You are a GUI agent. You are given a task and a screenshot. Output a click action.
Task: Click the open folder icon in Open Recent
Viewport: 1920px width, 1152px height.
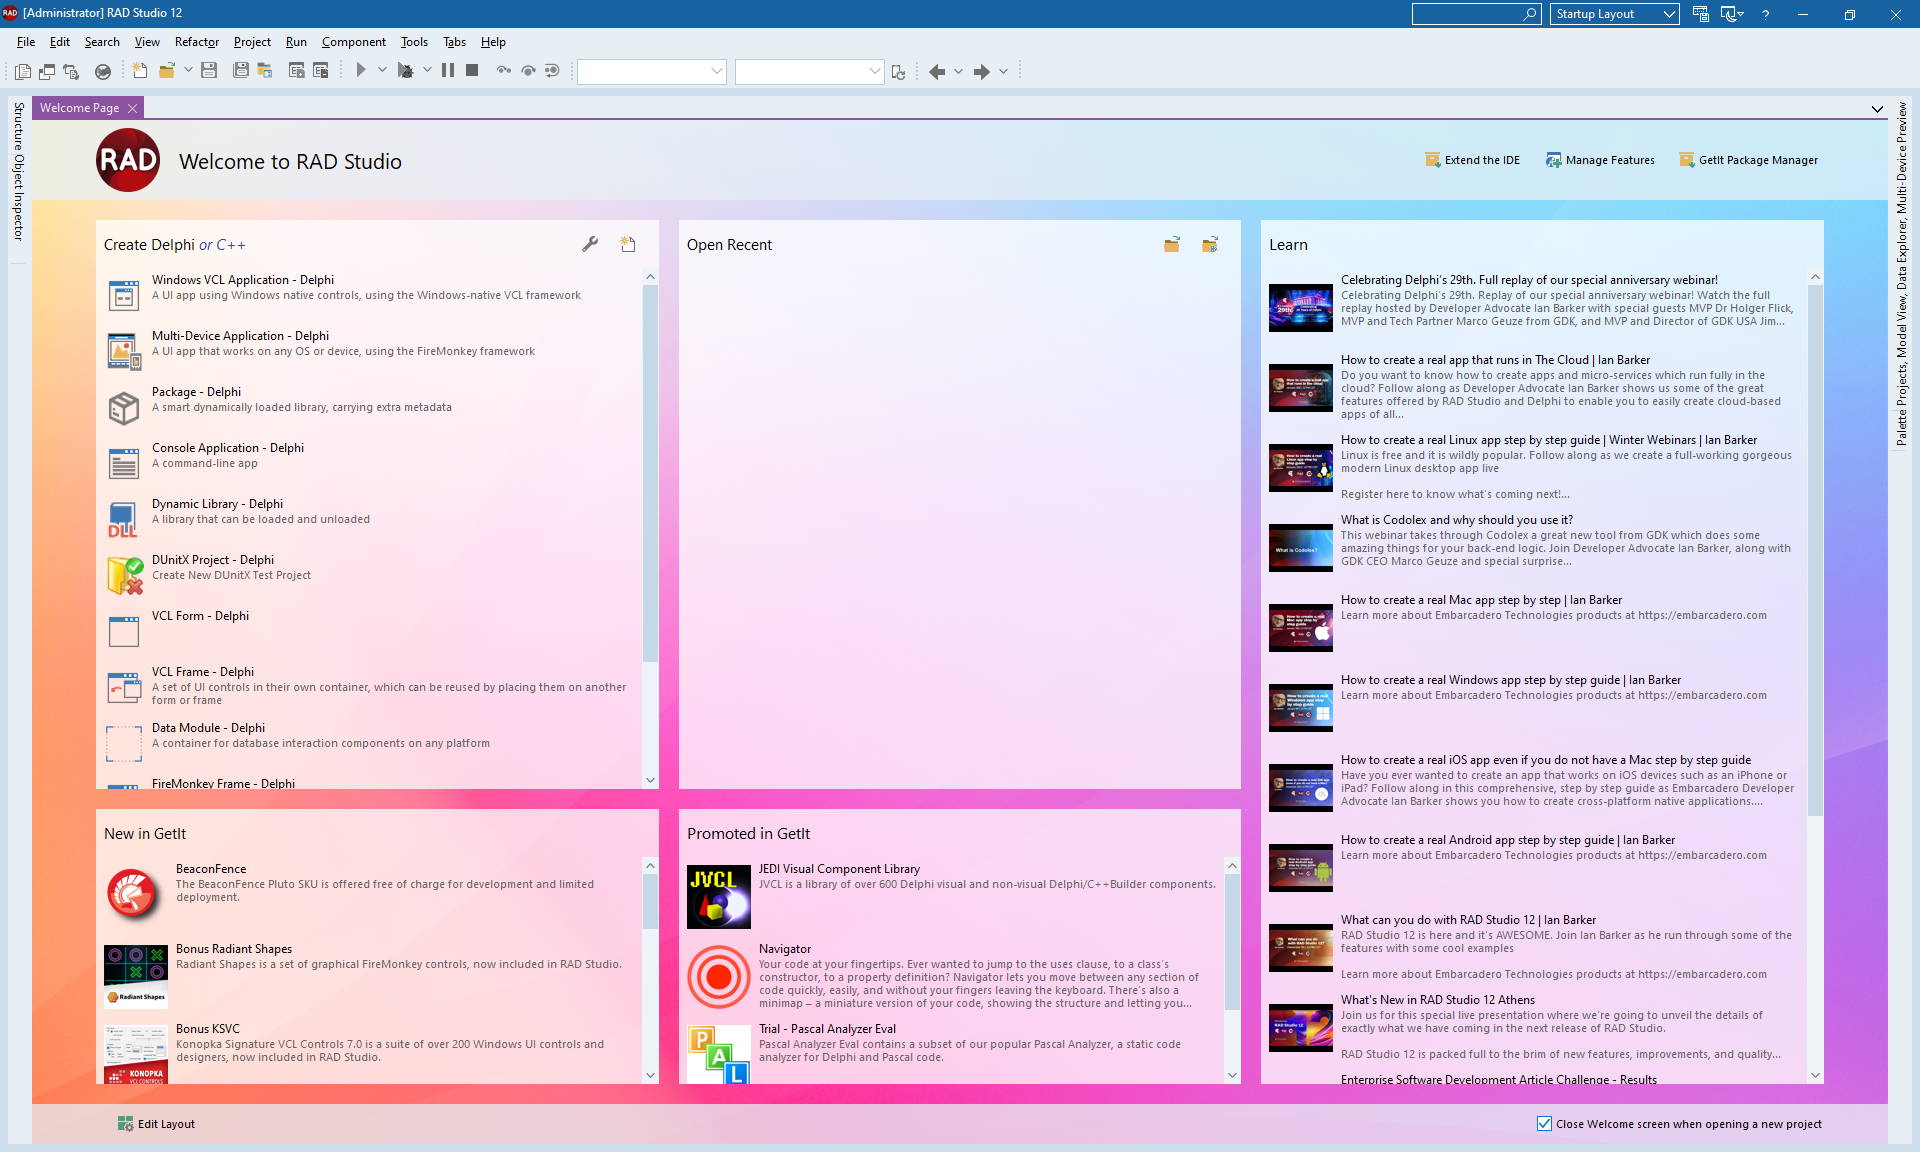click(1172, 244)
